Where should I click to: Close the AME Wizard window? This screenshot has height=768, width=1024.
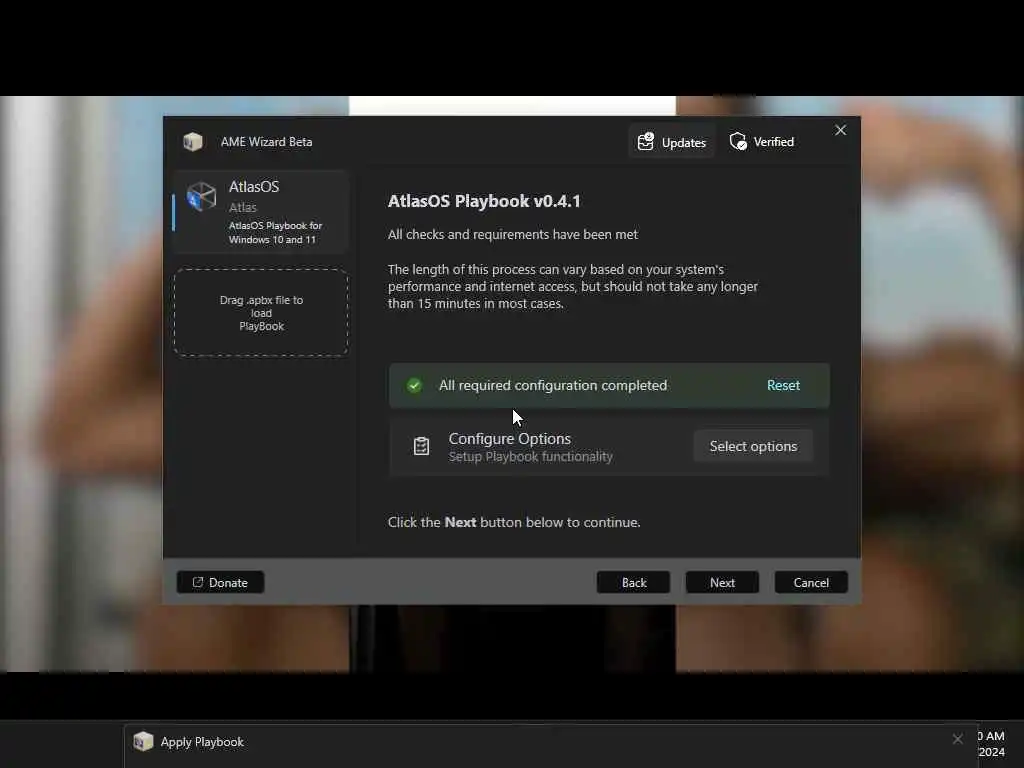pyautogui.click(x=840, y=131)
